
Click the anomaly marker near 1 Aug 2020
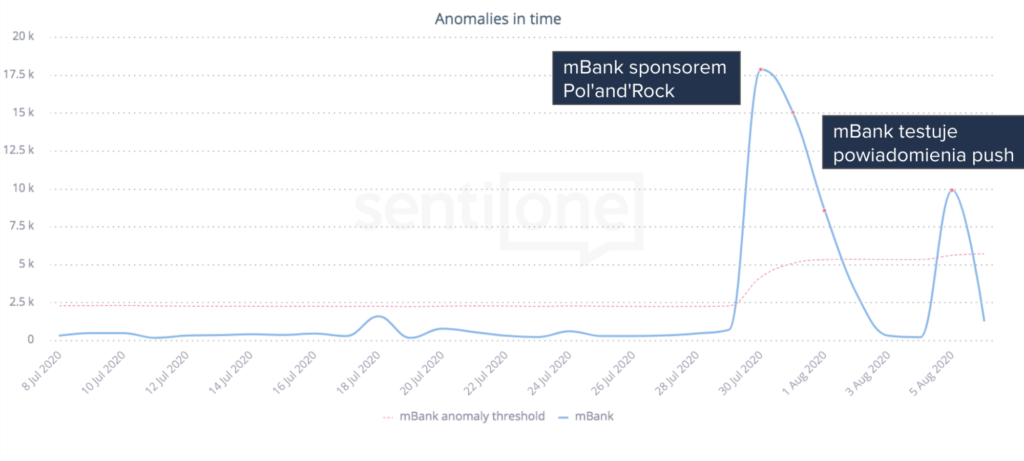coord(824,210)
